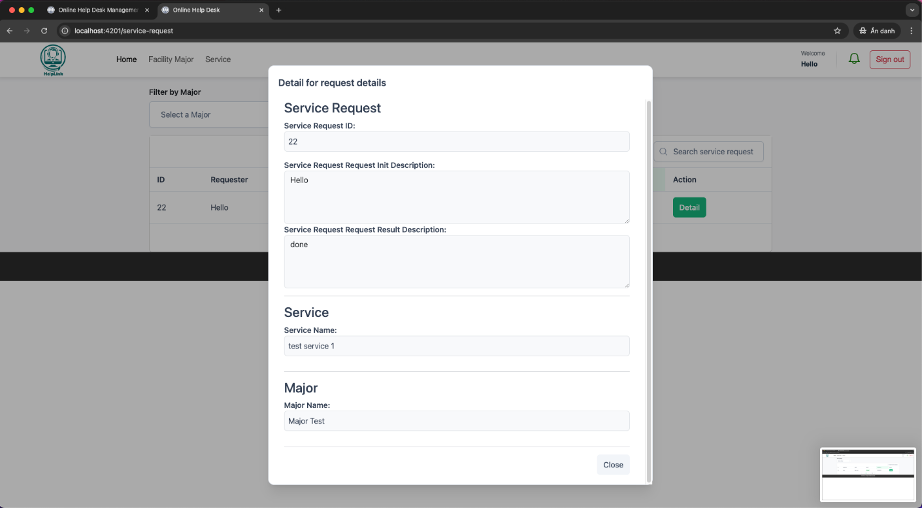This screenshot has width=922, height=508.
Task: Go to Home in navigation
Action: coord(126,59)
